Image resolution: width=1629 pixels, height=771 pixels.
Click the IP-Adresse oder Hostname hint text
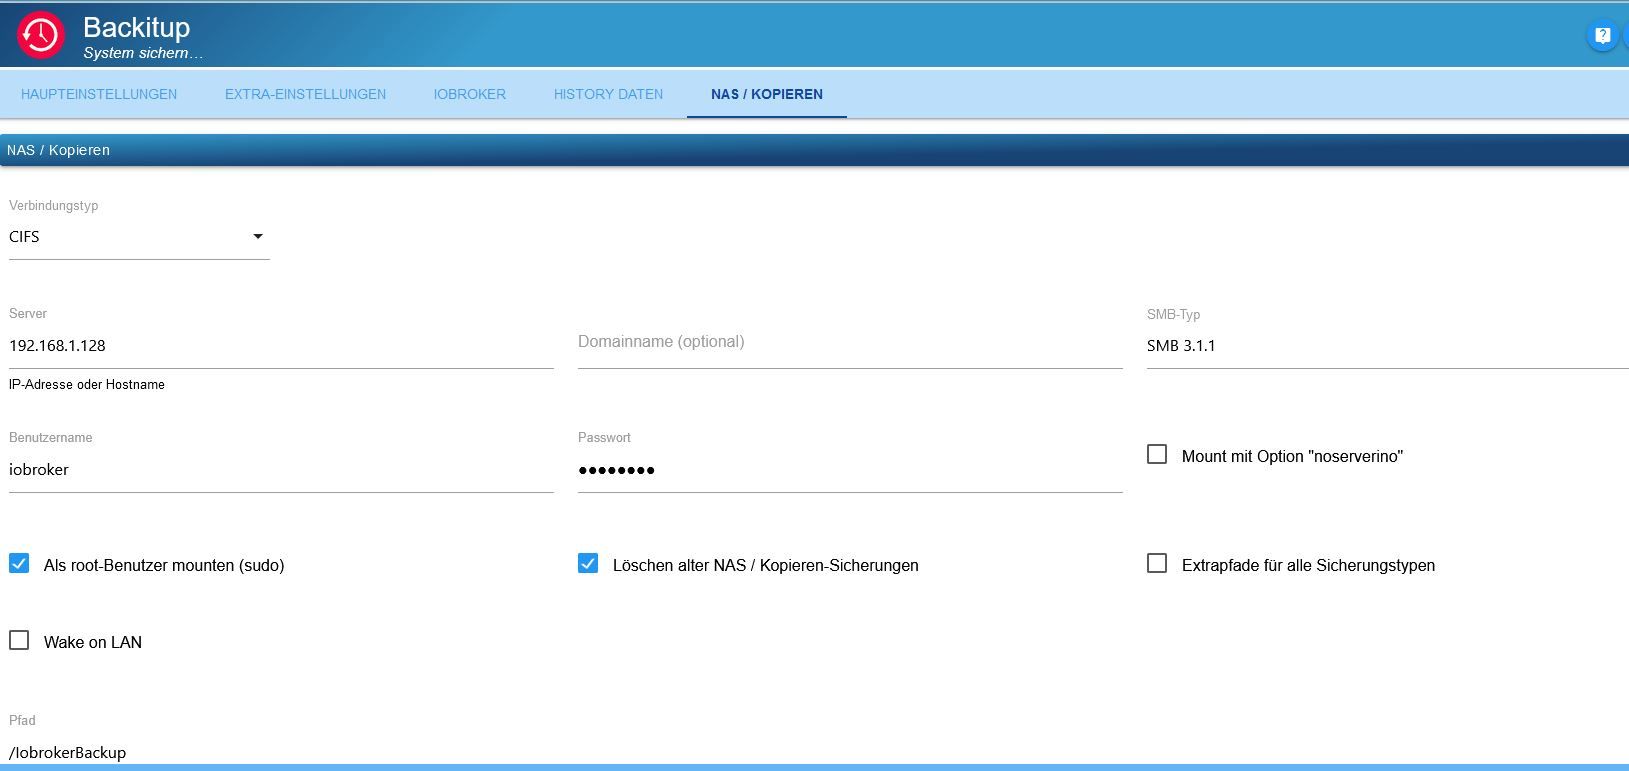tap(87, 385)
